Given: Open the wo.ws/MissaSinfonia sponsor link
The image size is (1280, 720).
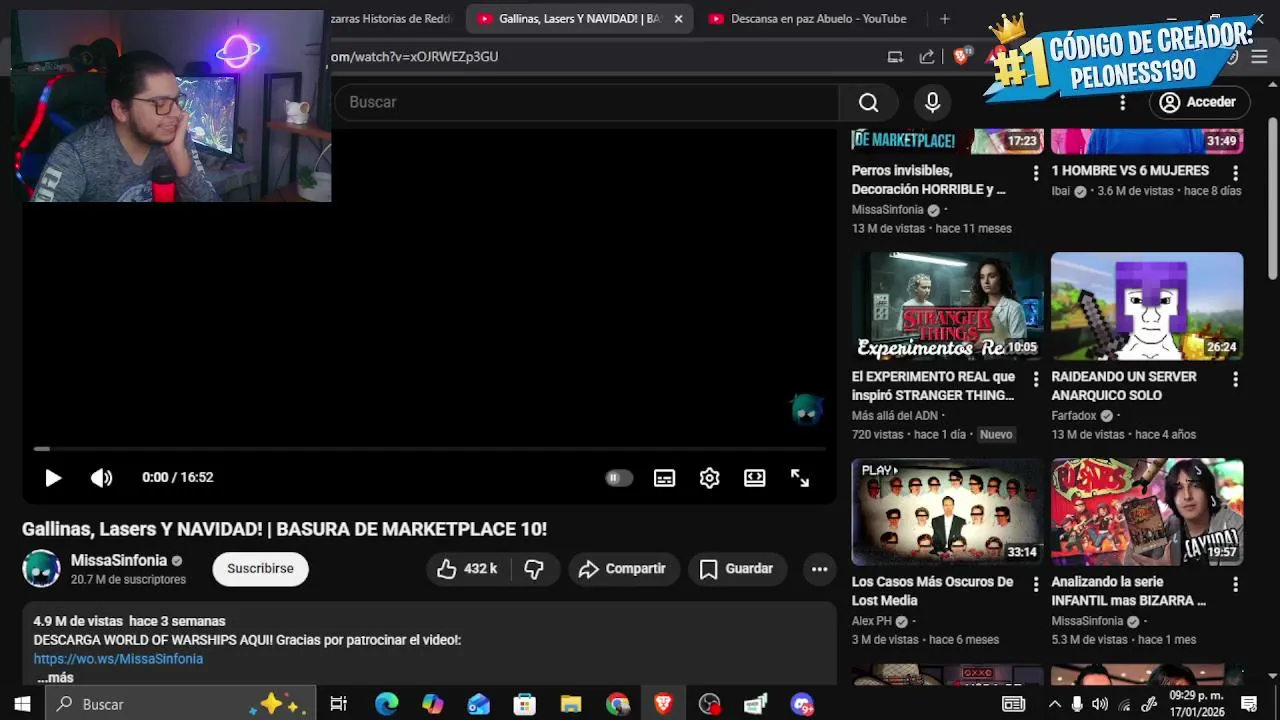Looking at the screenshot, I should [118, 659].
